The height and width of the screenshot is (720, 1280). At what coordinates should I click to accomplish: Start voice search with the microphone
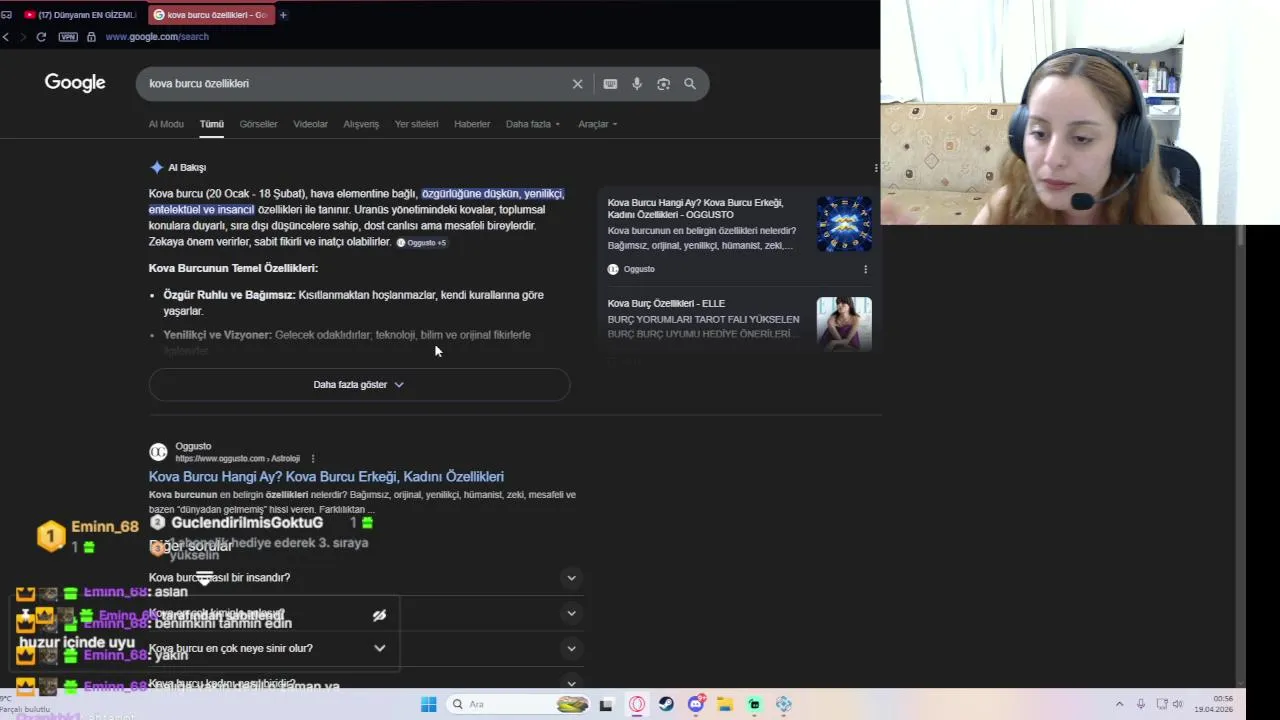[x=637, y=84]
